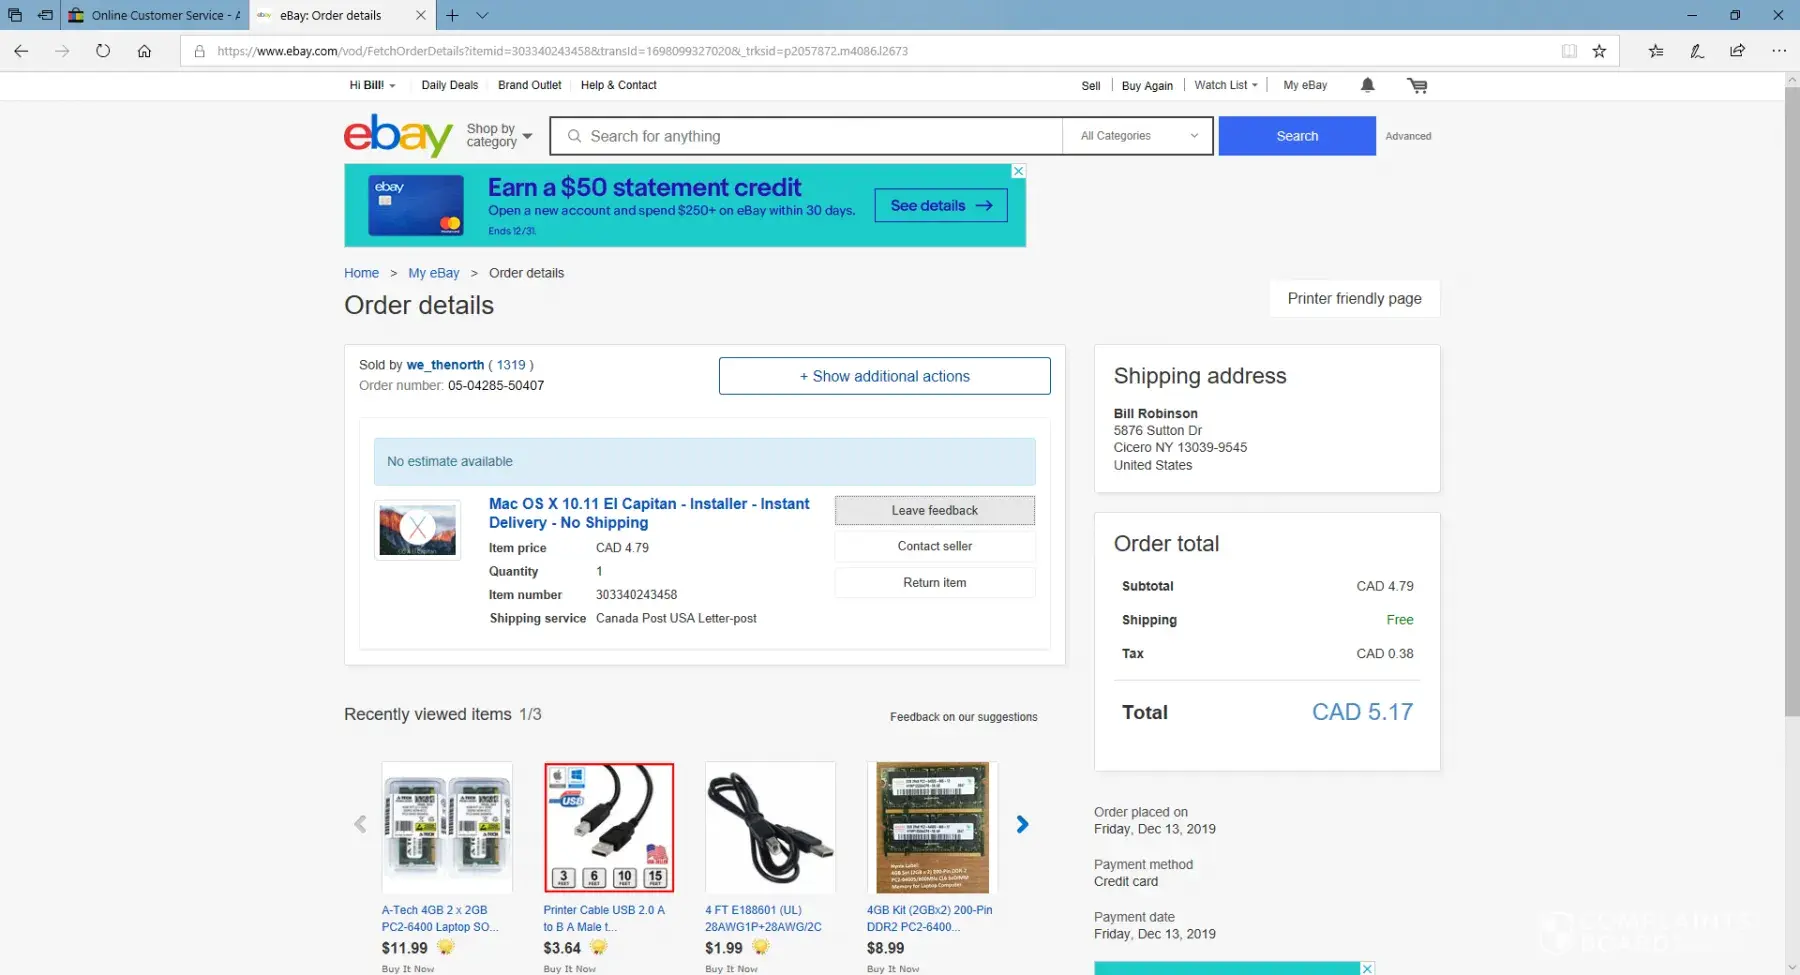Open the Printer friendly page
The width and height of the screenshot is (1800, 975).
tap(1354, 298)
